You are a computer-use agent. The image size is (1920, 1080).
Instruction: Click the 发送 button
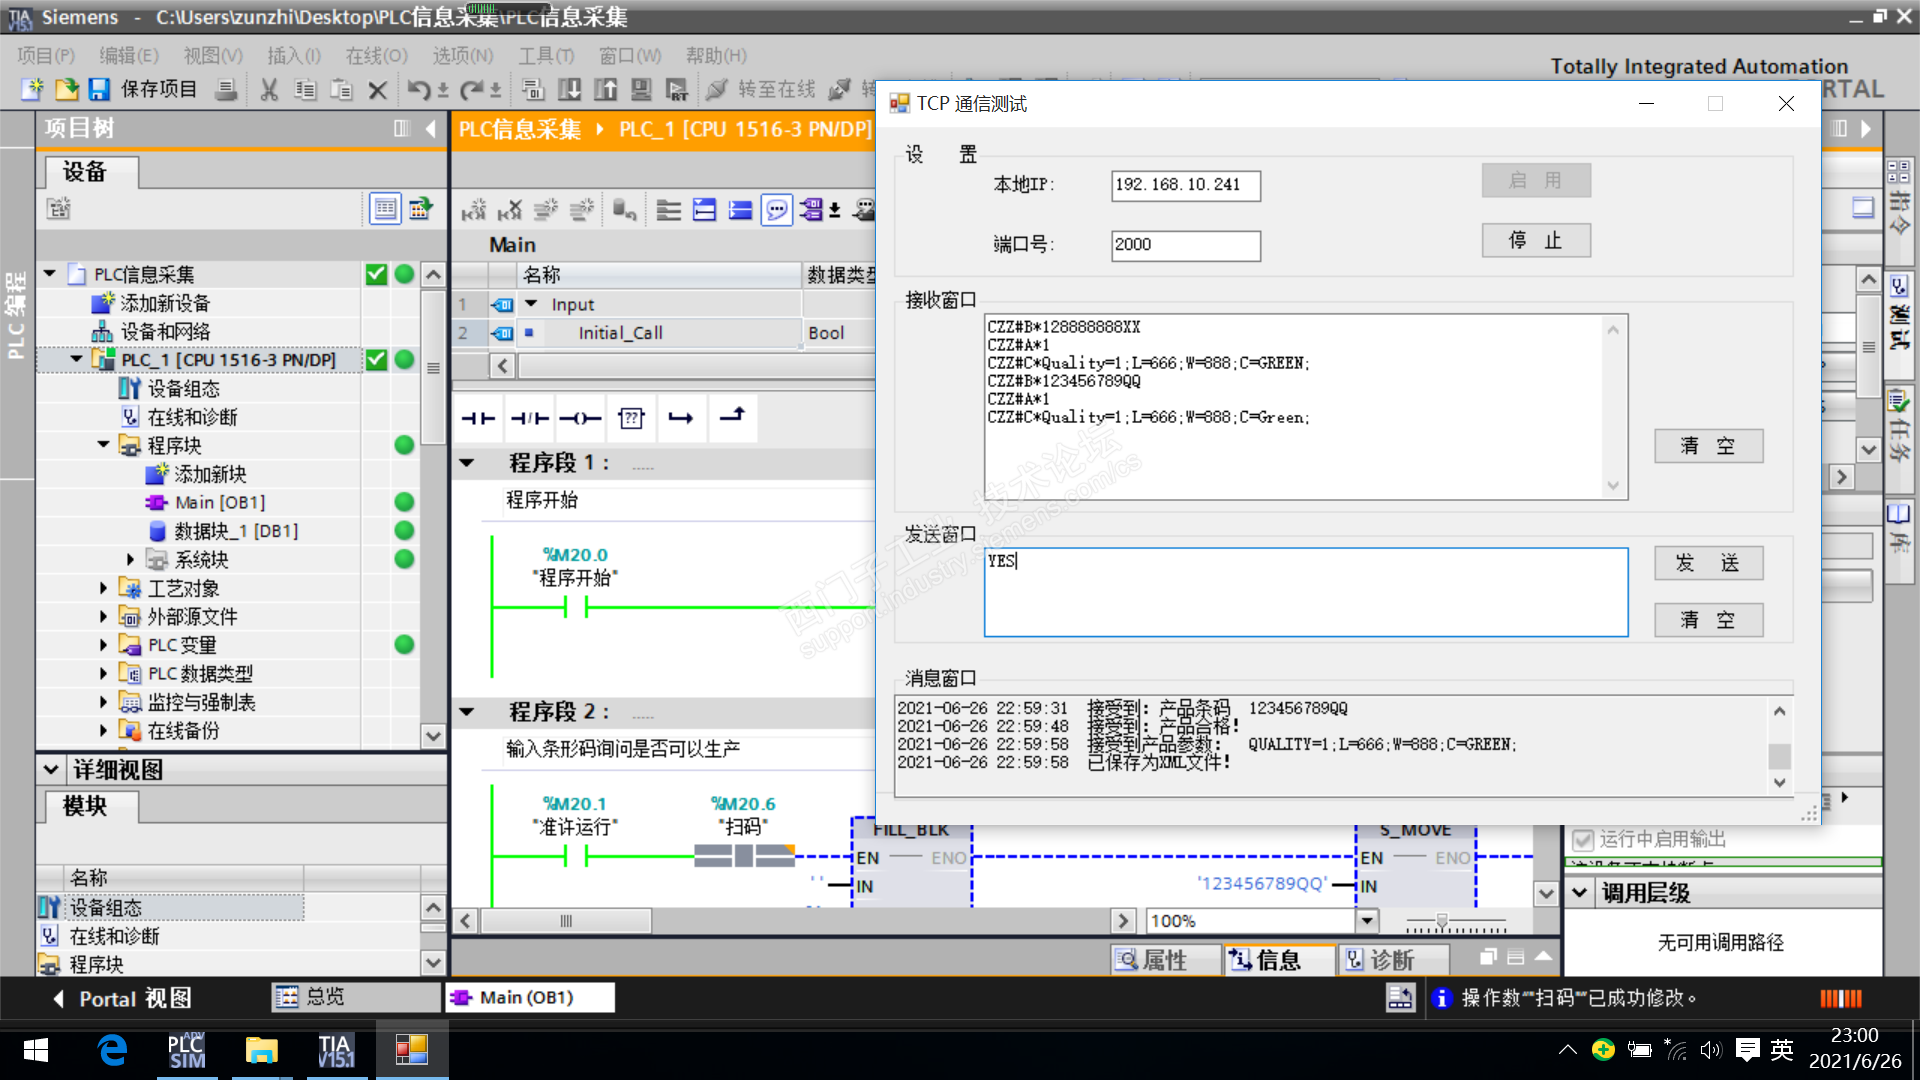tap(1707, 563)
